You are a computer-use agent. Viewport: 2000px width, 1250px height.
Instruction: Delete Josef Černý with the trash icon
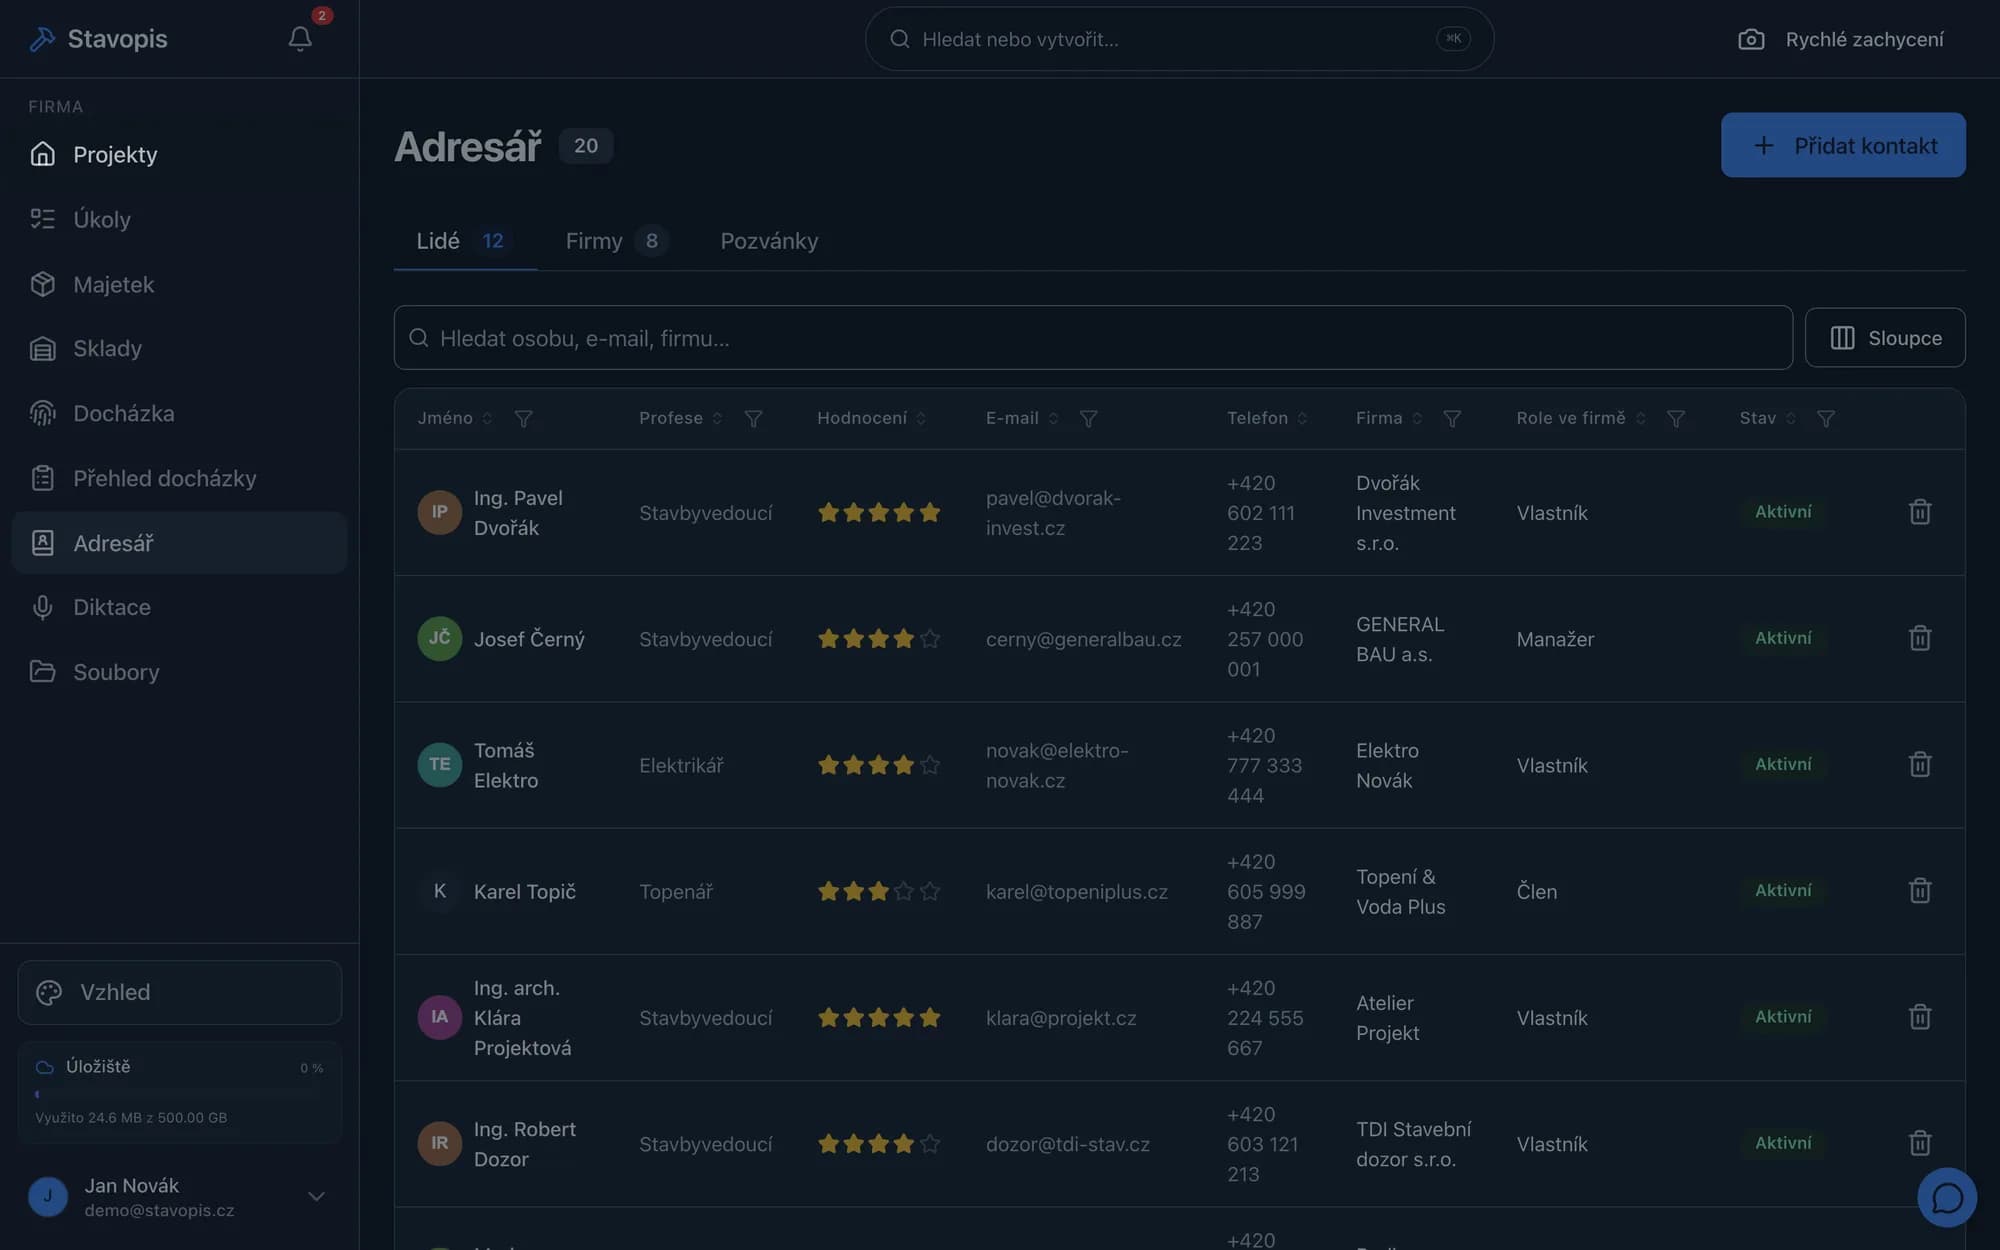coord(1919,638)
